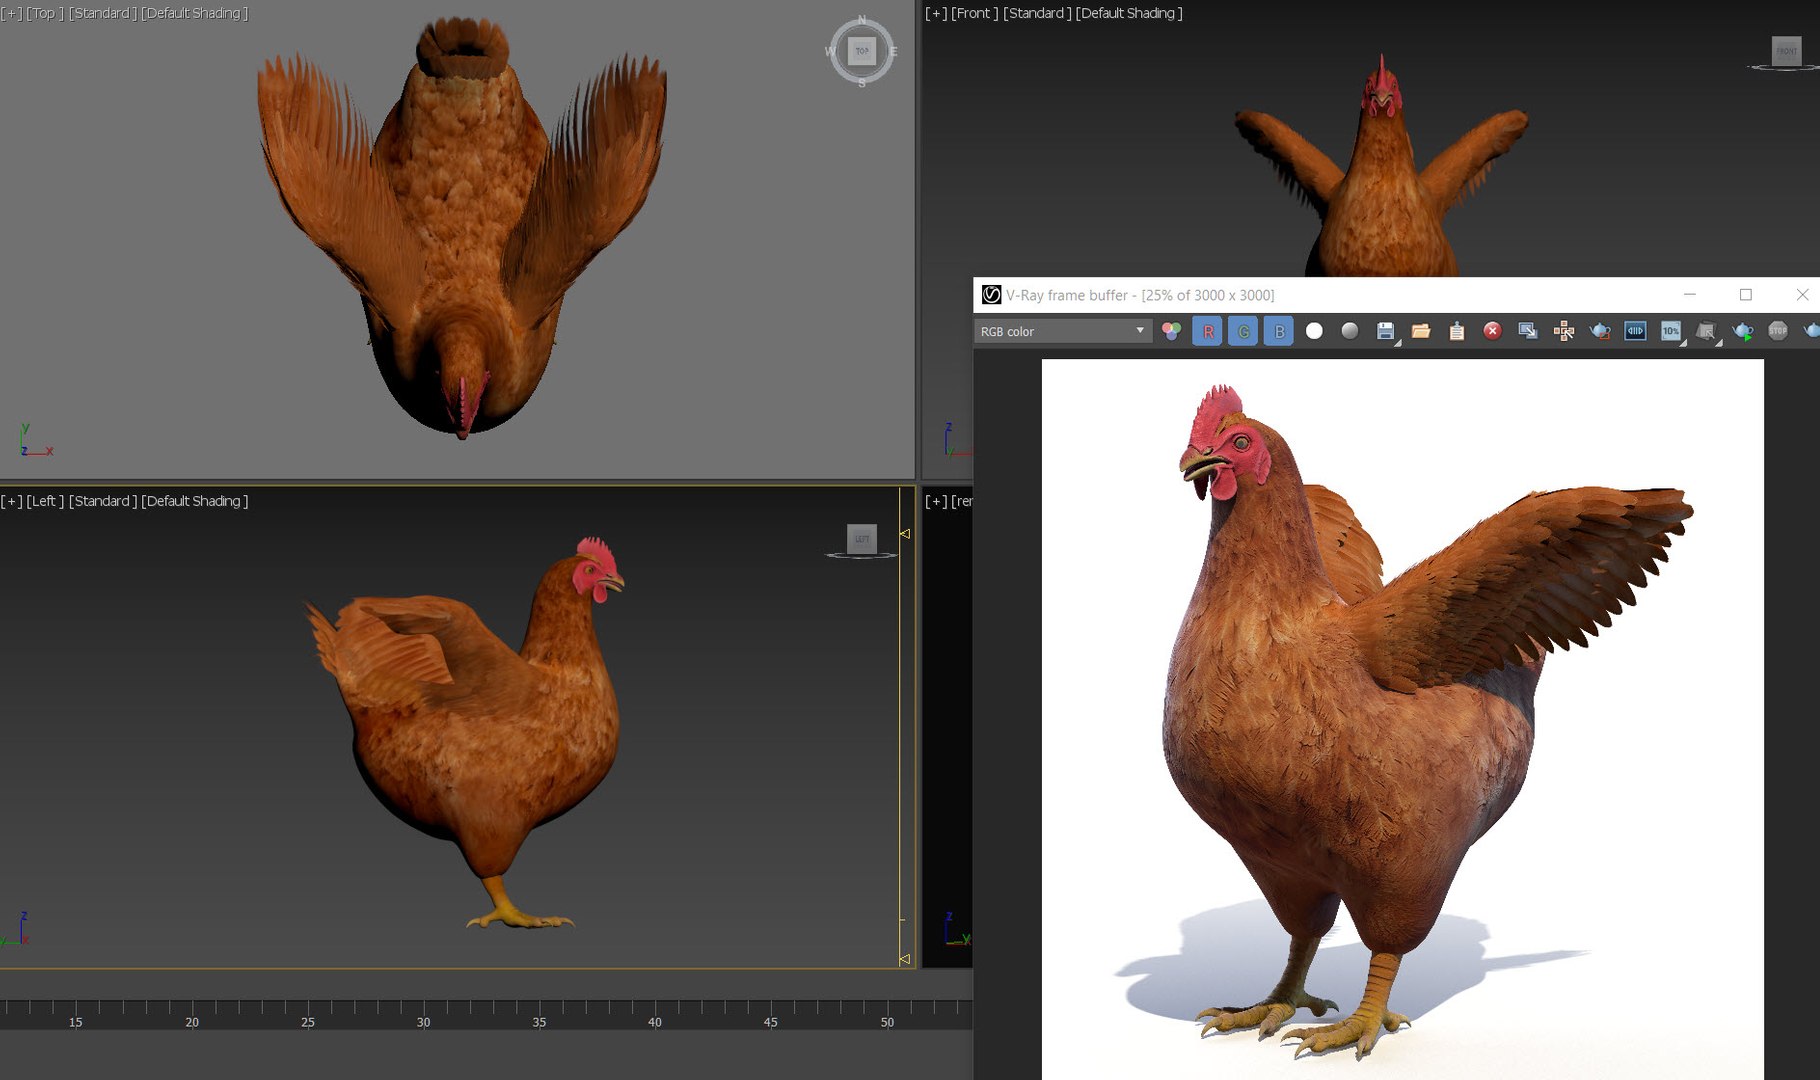Maximize the V-Ray frame buffer window
This screenshot has height=1080, width=1820.
1746,295
